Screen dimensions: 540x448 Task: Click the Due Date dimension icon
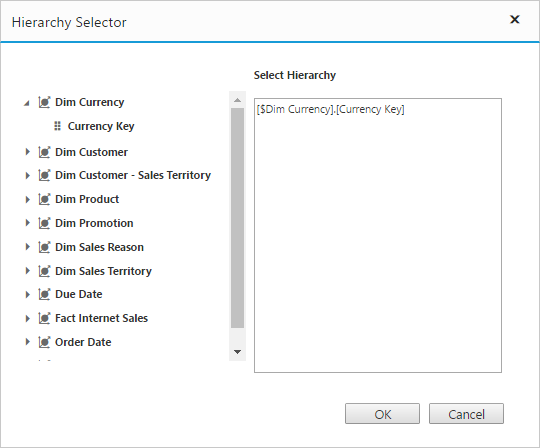pyautogui.click(x=44, y=294)
